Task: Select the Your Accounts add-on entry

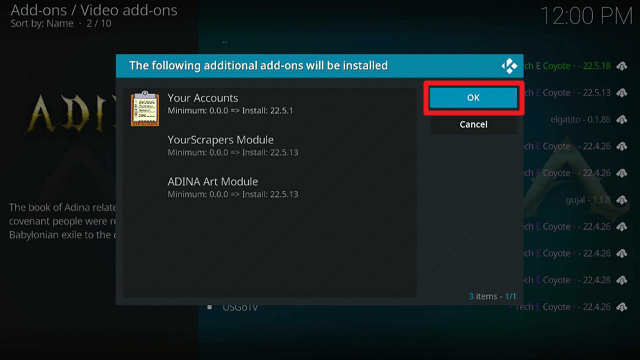Action: (x=269, y=108)
